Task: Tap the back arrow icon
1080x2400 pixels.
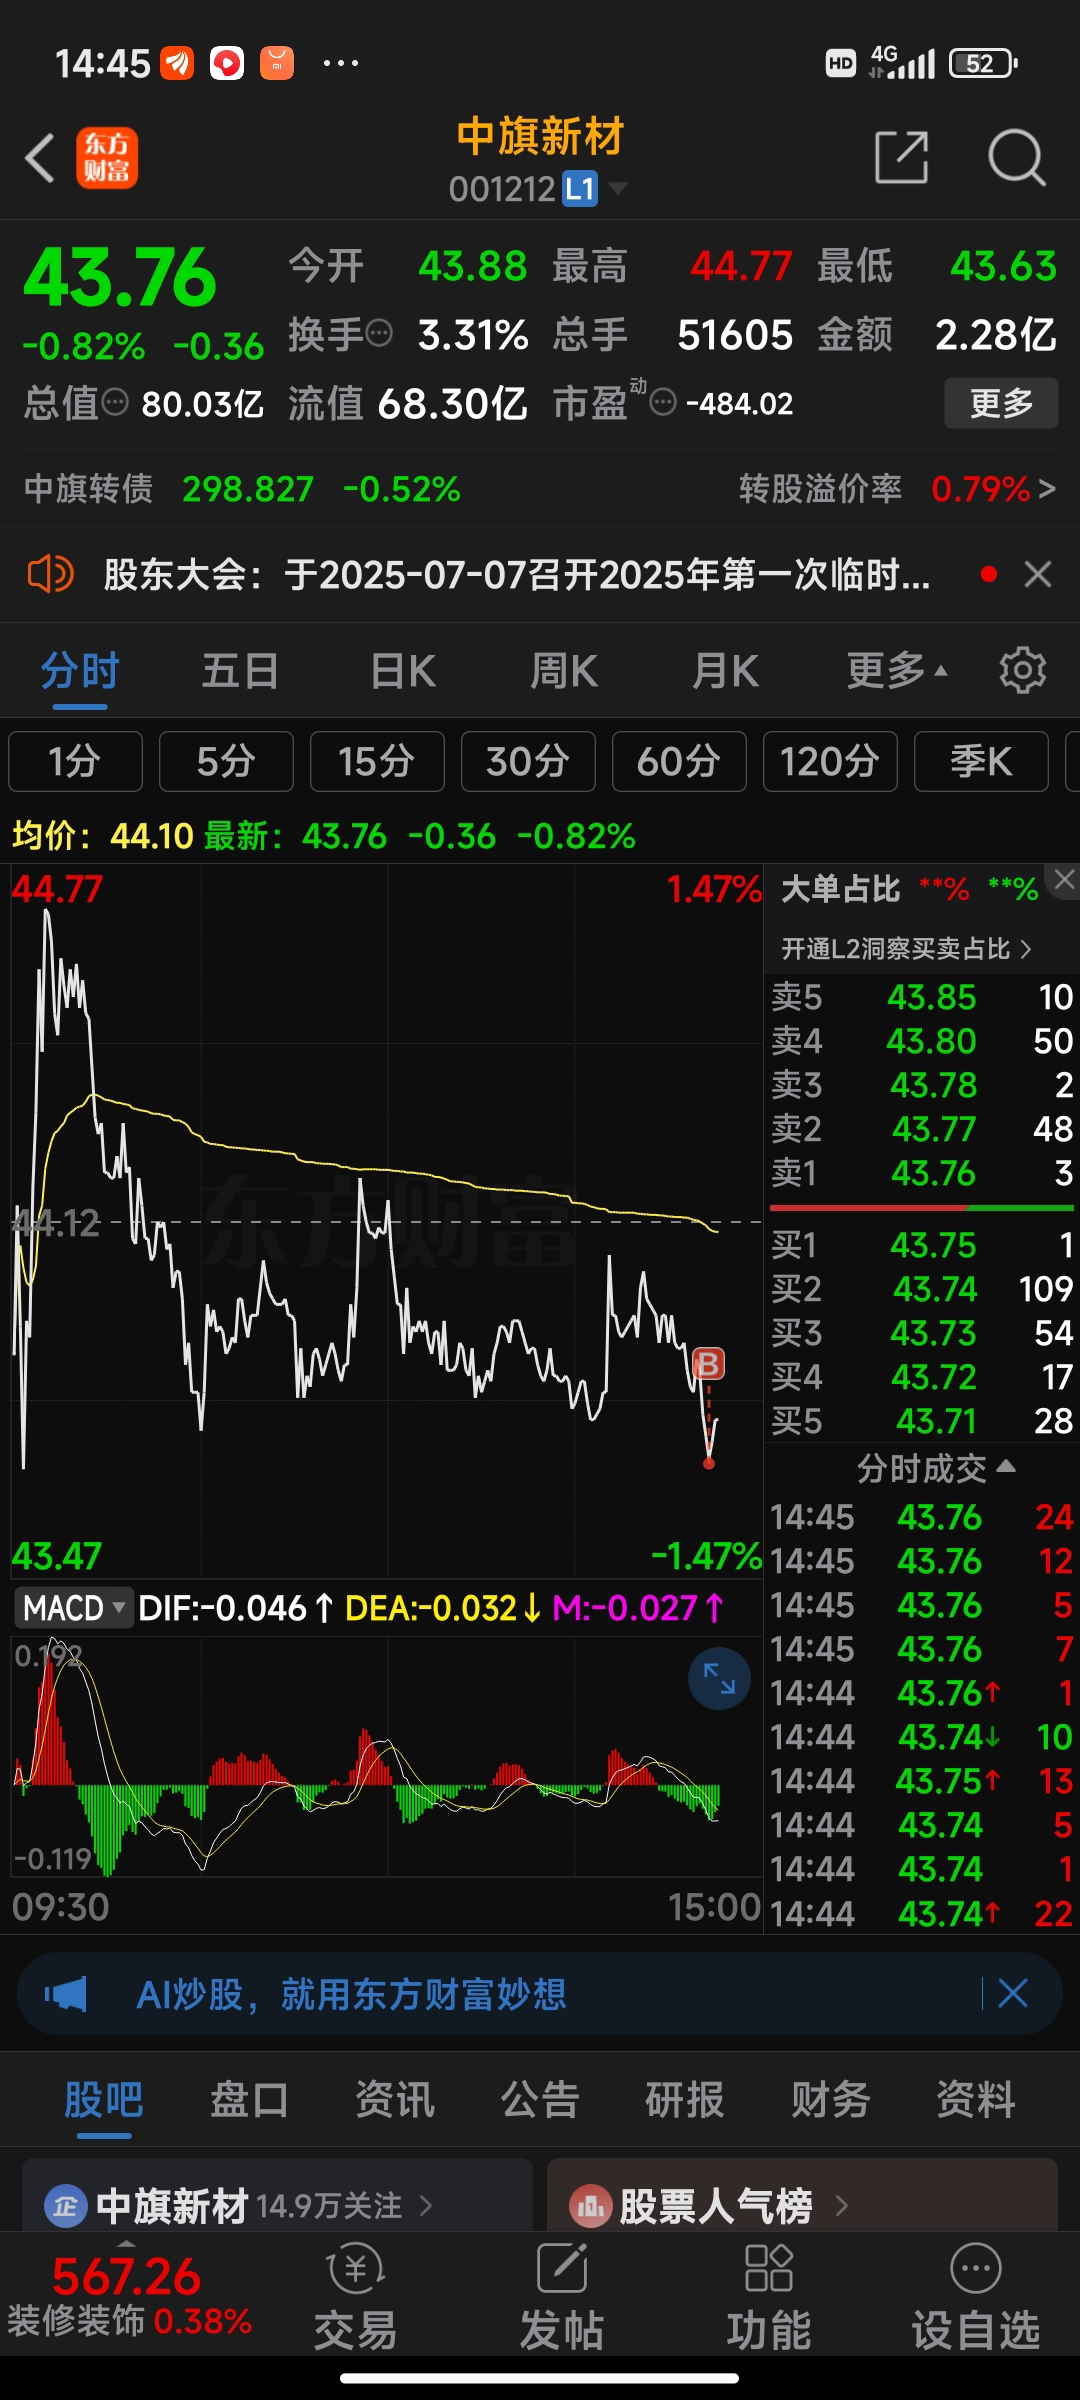Action: pos(40,158)
